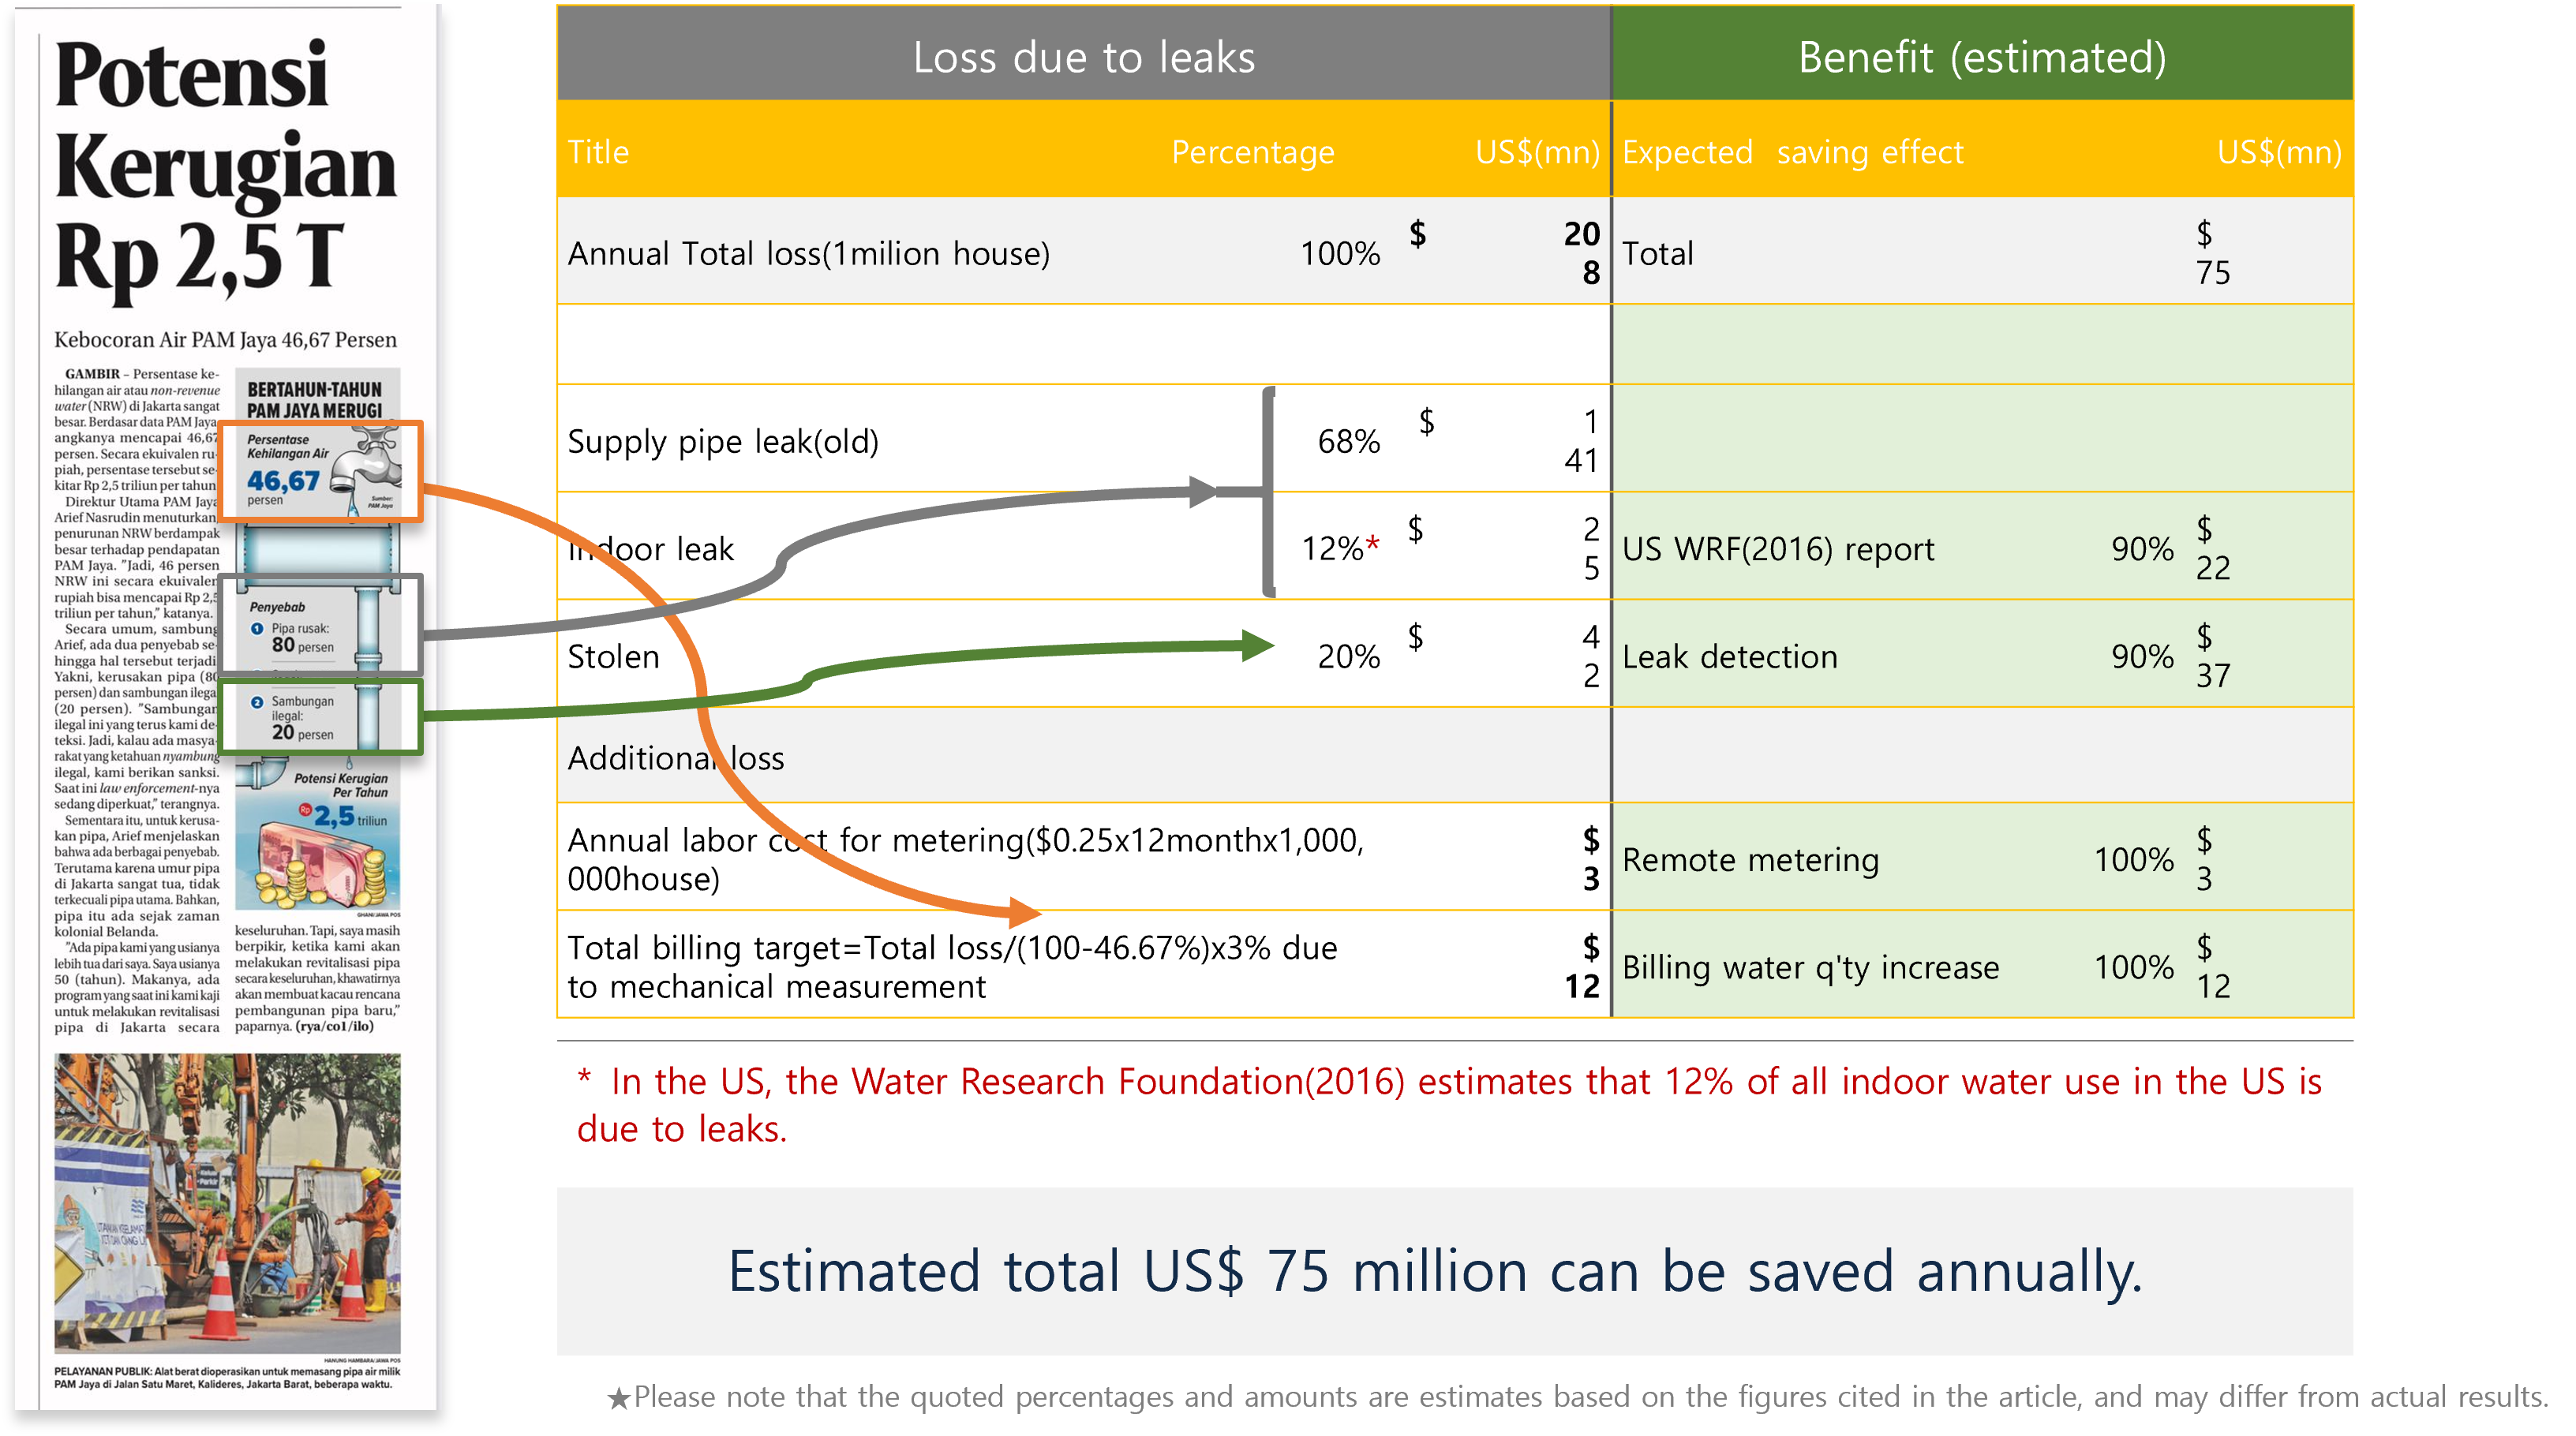Click the '46,67 persen' infographic value
2576x1436 pixels.
point(283,486)
